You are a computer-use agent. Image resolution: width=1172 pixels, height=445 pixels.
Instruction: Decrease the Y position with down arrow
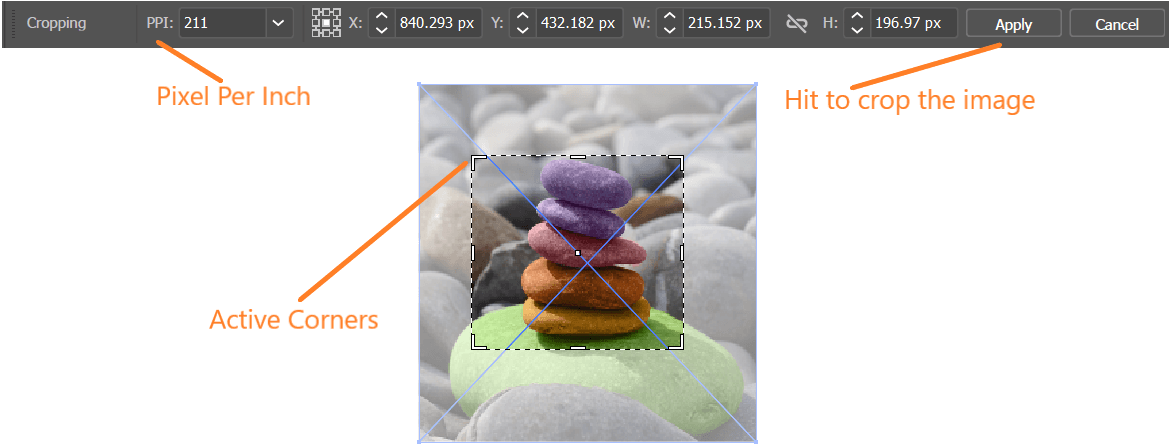(x=523, y=31)
